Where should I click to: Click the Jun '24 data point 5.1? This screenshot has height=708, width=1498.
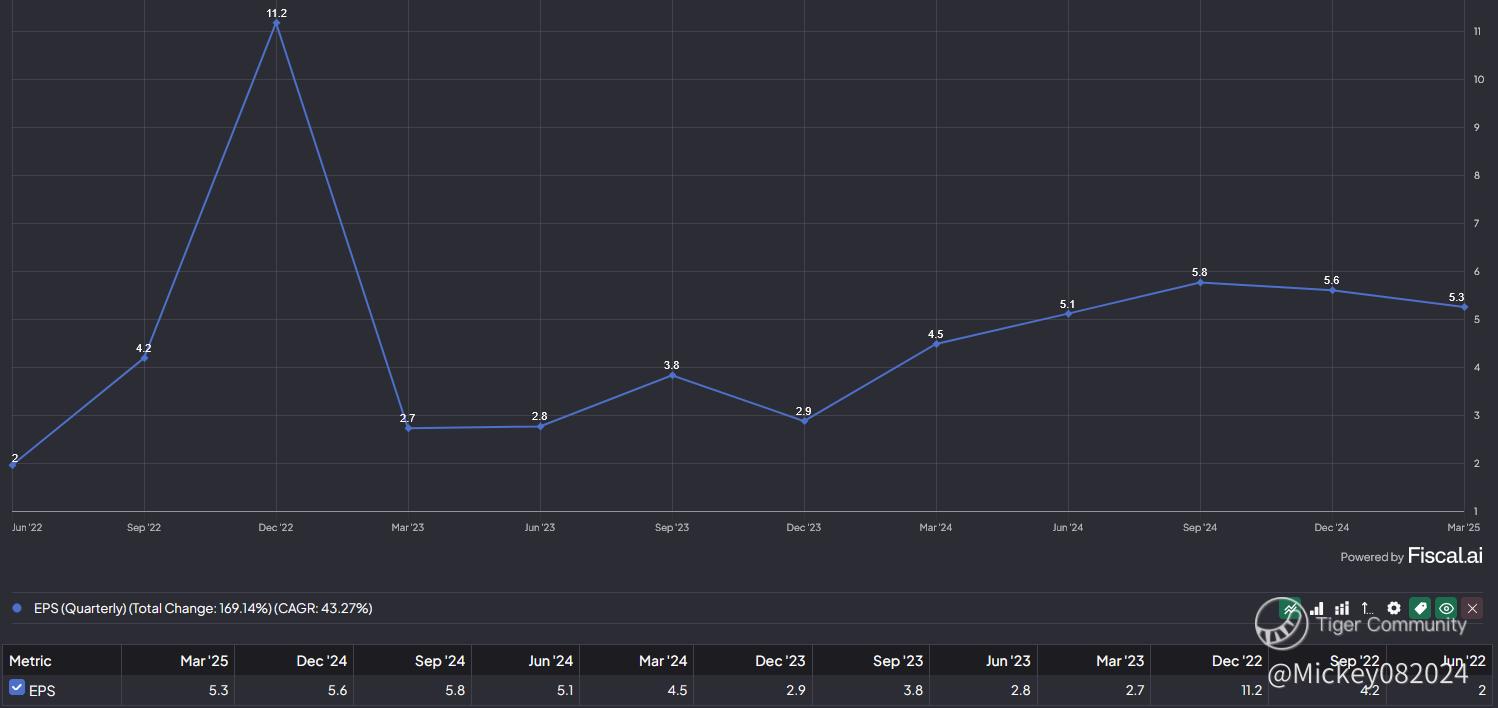(1068, 314)
